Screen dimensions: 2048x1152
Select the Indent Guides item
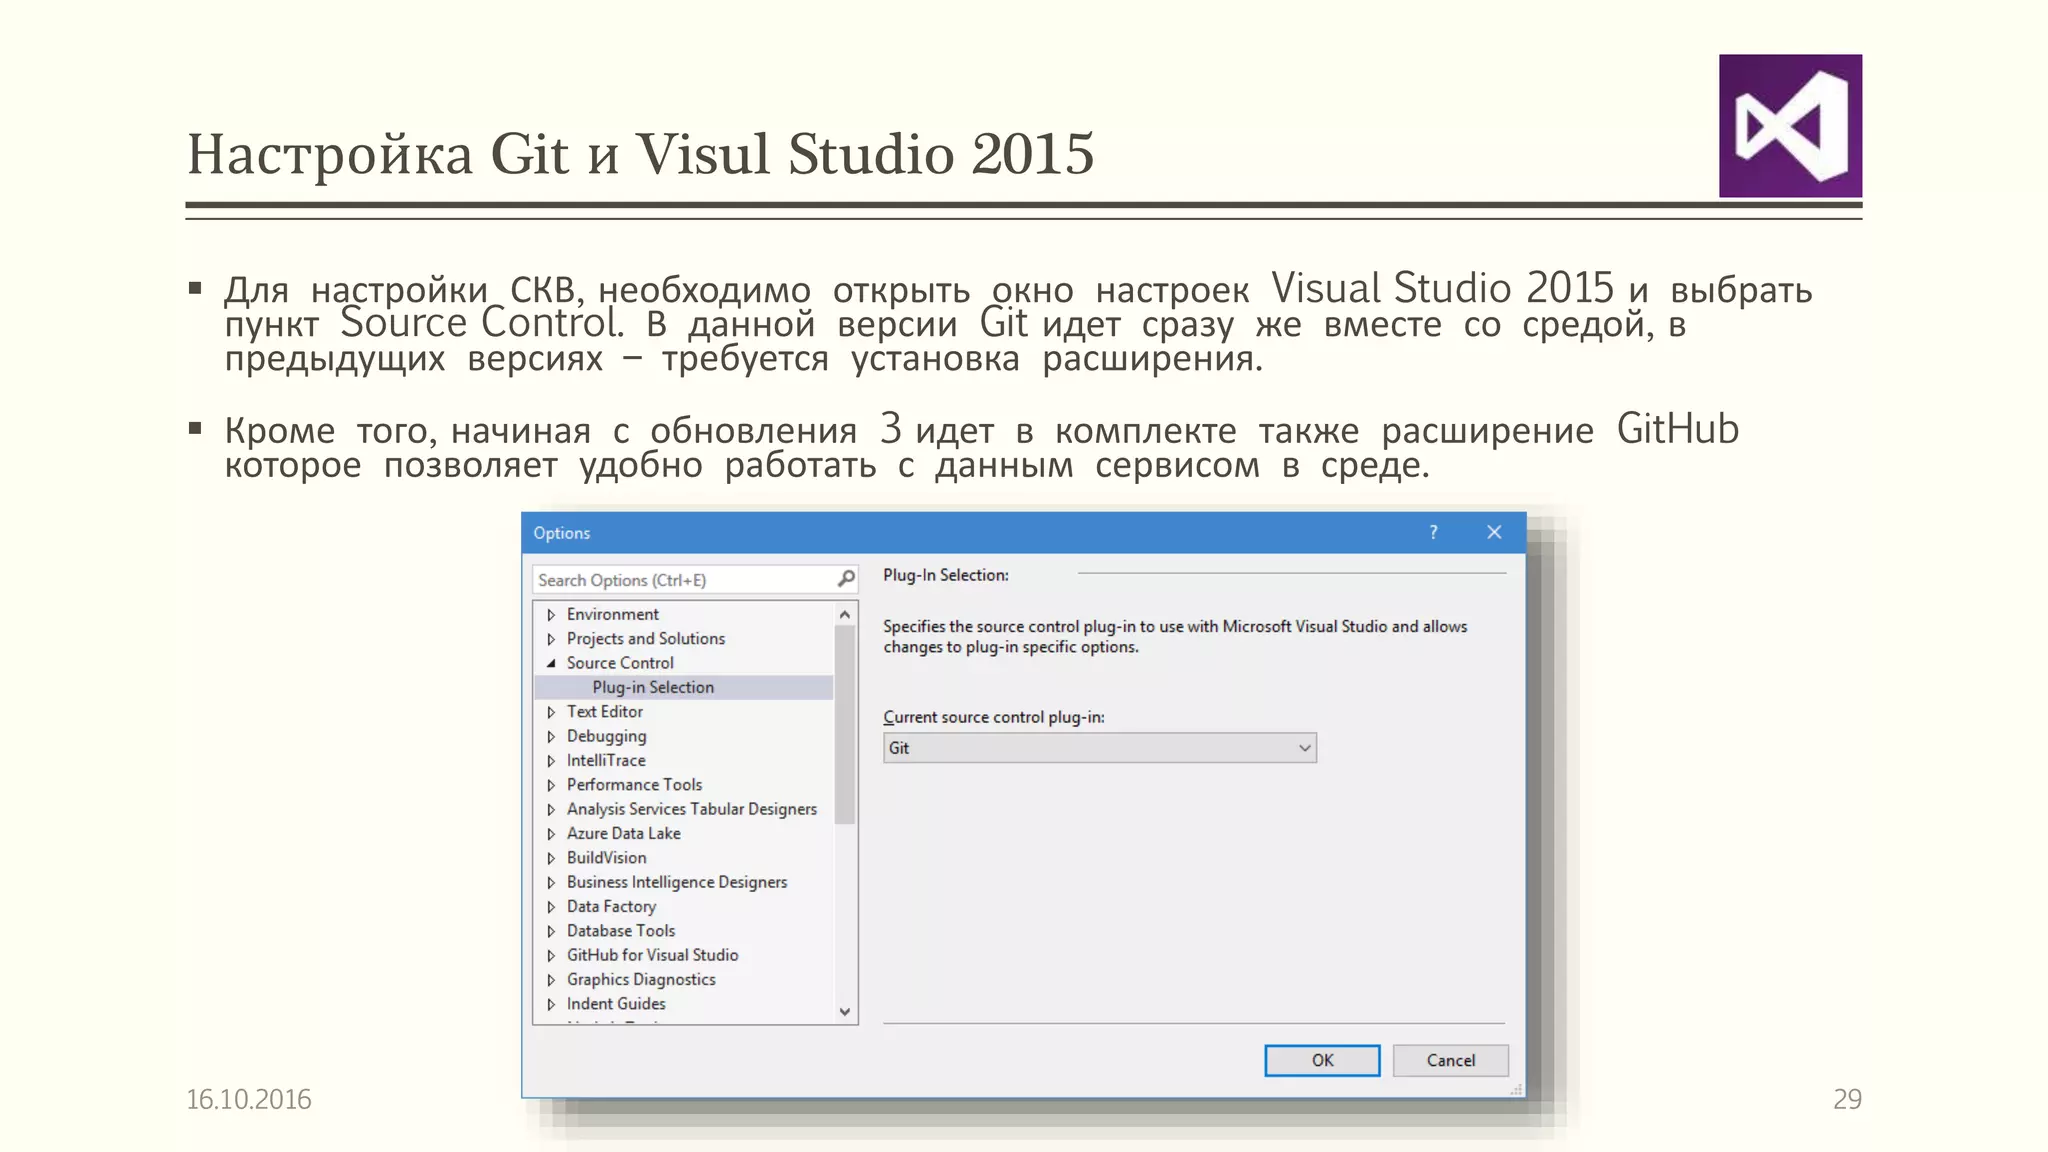616,1003
